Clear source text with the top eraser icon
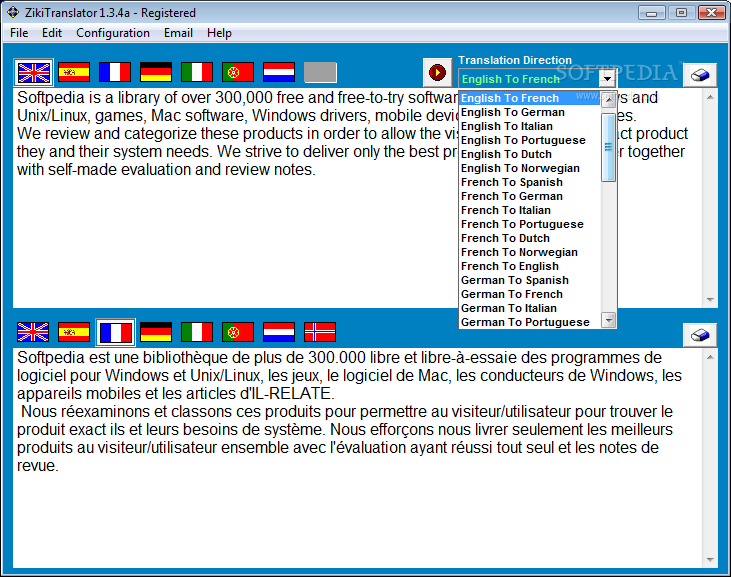 pyautogui.click(x=700, y=75)
